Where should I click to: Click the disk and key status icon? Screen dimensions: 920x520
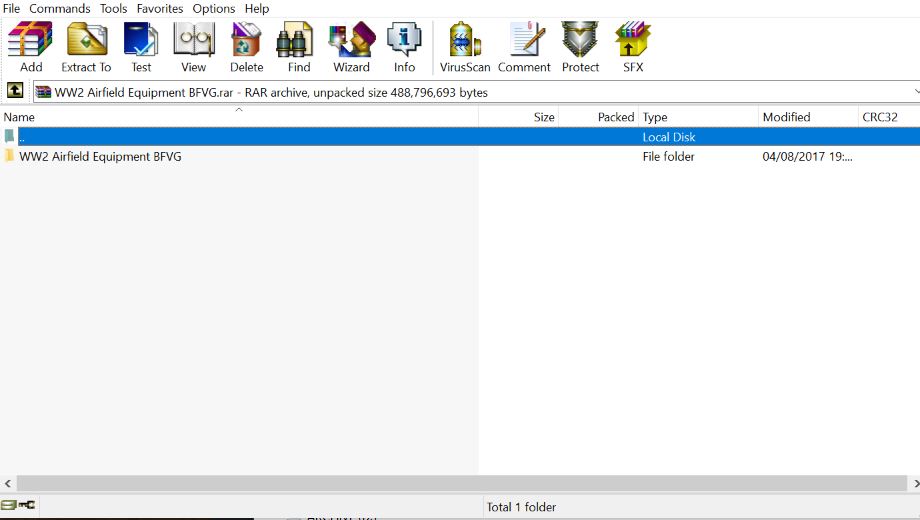18,505
